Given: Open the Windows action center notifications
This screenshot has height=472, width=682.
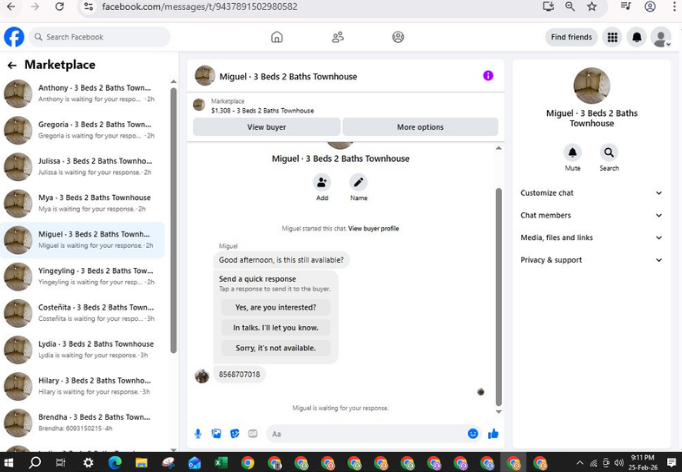Looking at the screenshot, I should coord(671,462).
